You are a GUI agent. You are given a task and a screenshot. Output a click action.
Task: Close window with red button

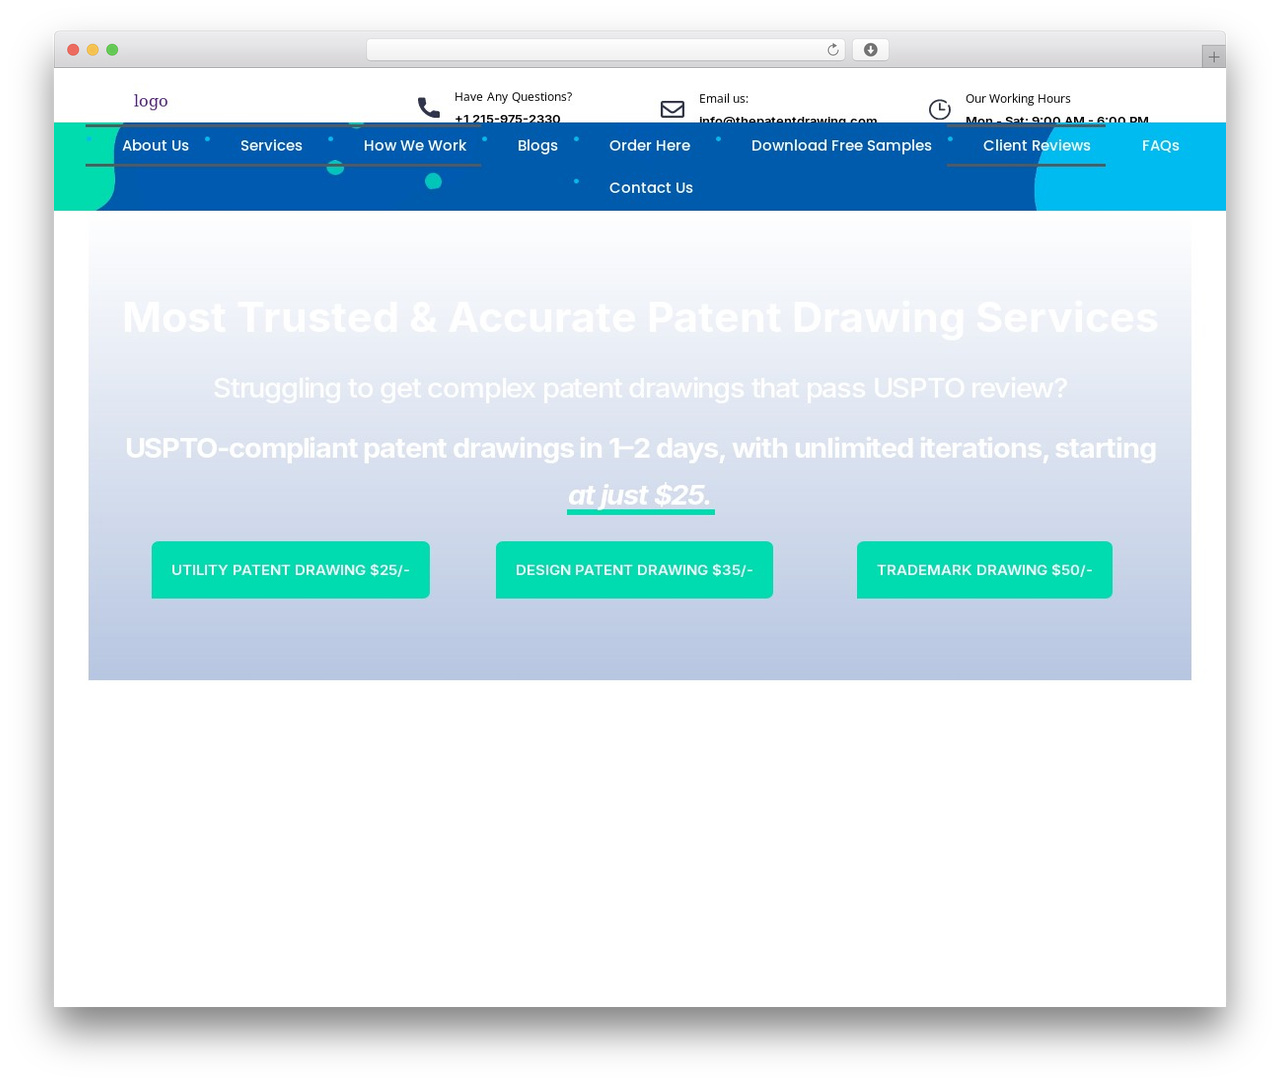click(73, 50)
